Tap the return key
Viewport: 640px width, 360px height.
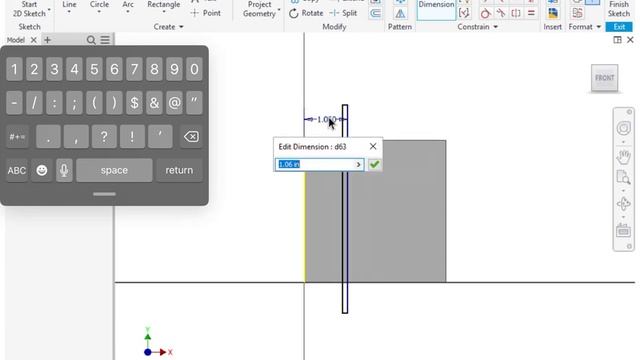[x=179, y=170]
